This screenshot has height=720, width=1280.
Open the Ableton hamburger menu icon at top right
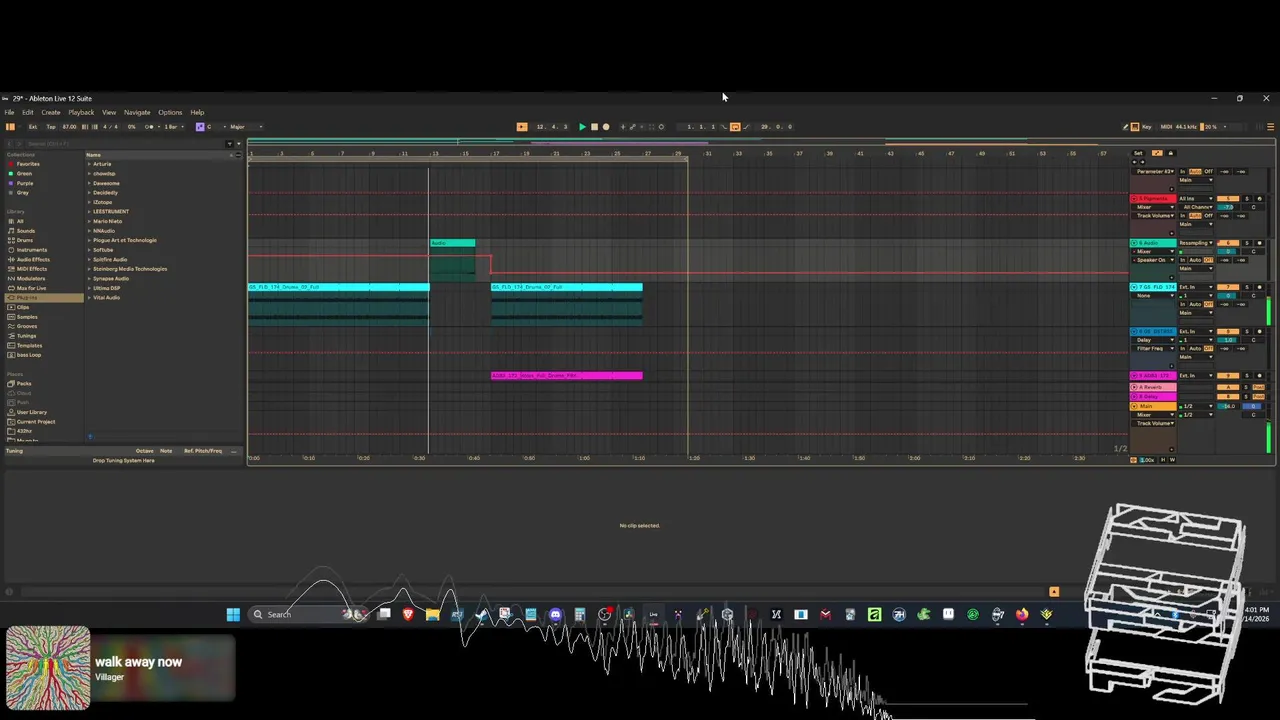[1271, 127]
